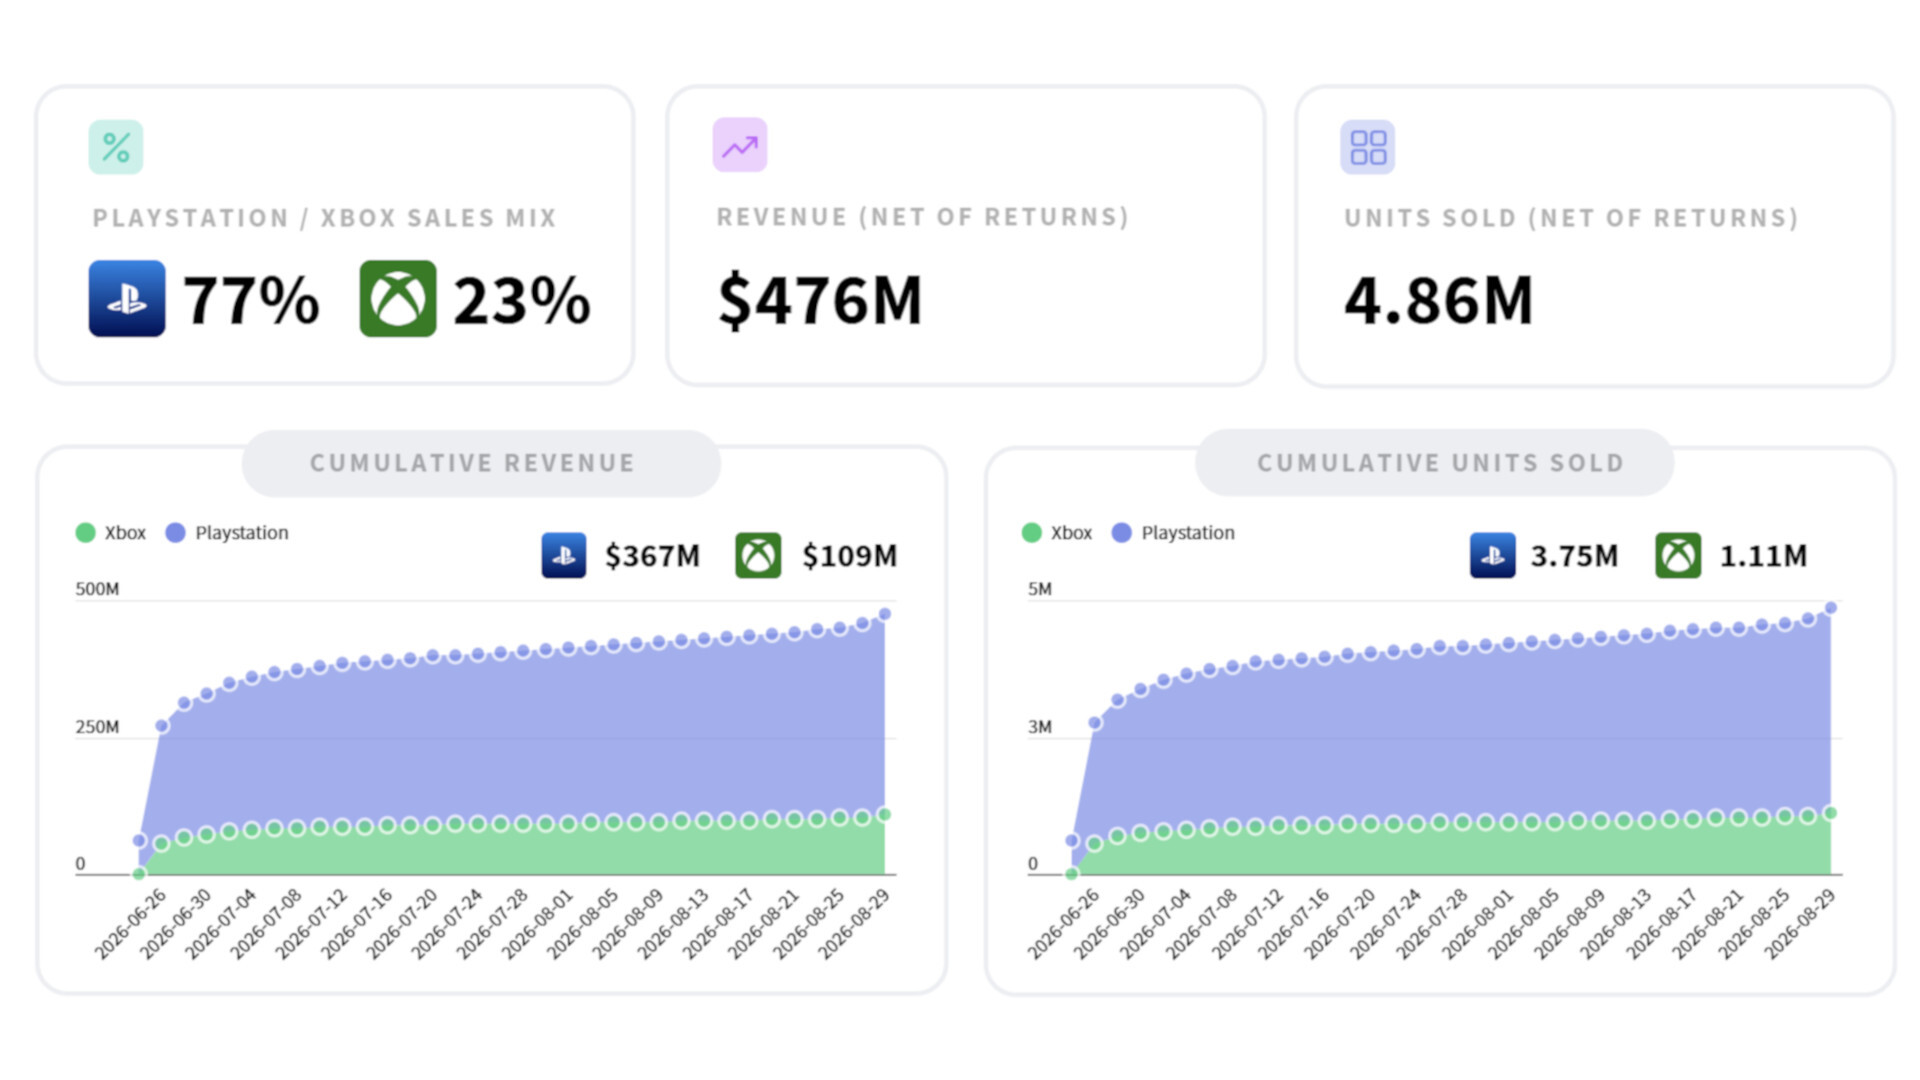Click the 3.75M PlayStation units total
The image size is (1920, 1080).
coord(1574,556)
